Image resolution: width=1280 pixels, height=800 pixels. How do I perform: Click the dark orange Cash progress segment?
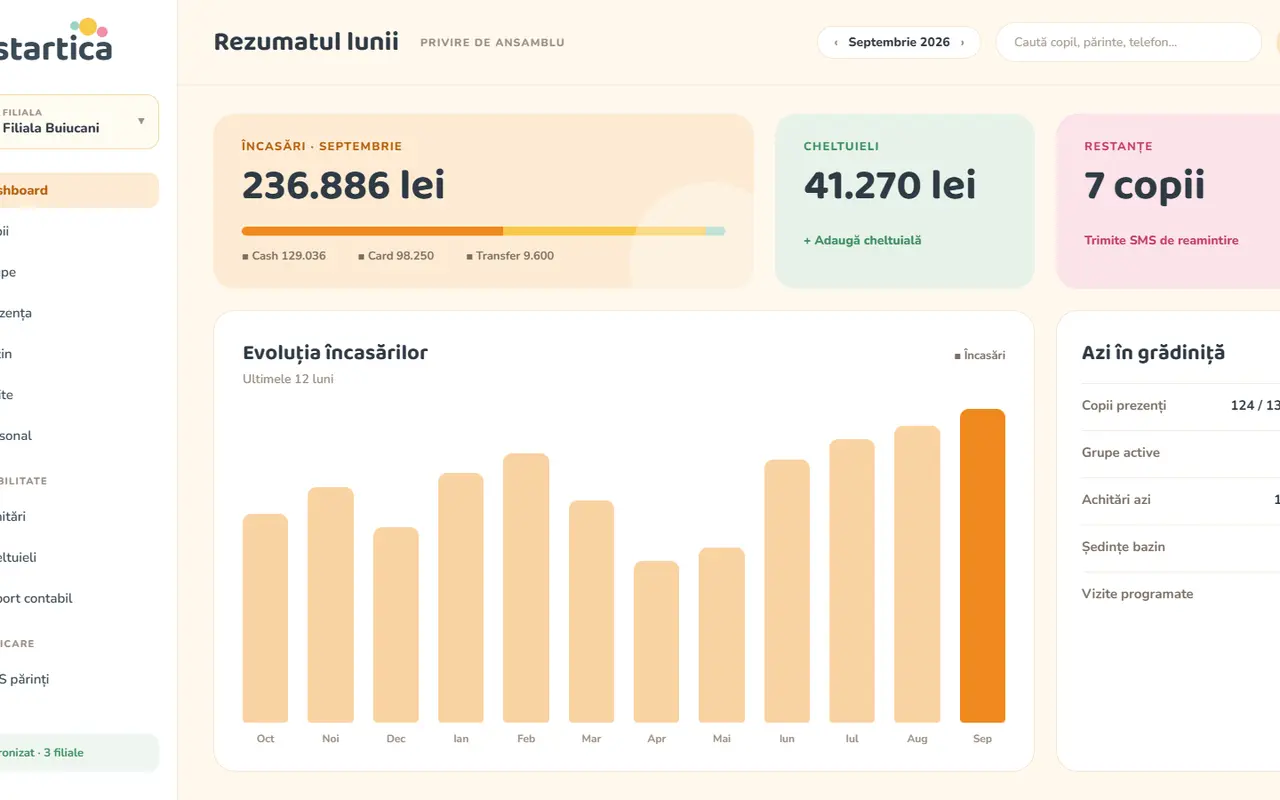coord(372,231)
